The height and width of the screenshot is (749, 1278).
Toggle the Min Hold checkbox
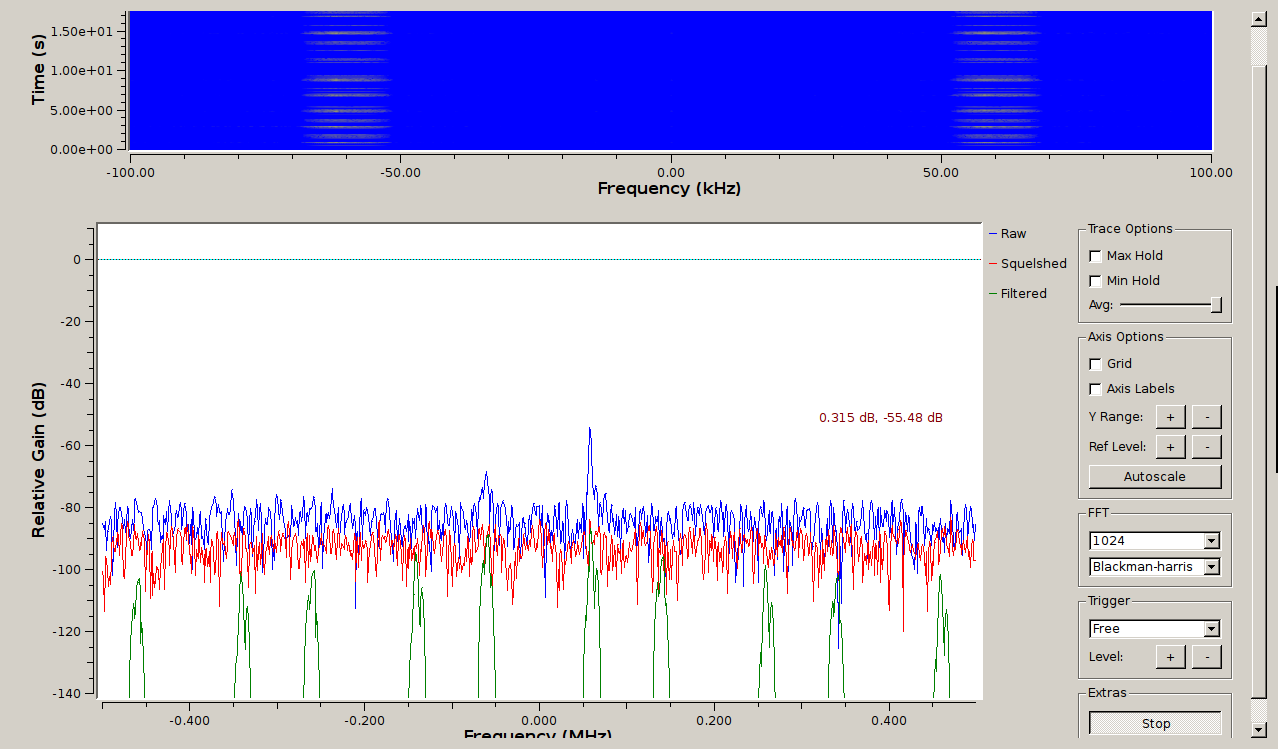[1096, 281]
